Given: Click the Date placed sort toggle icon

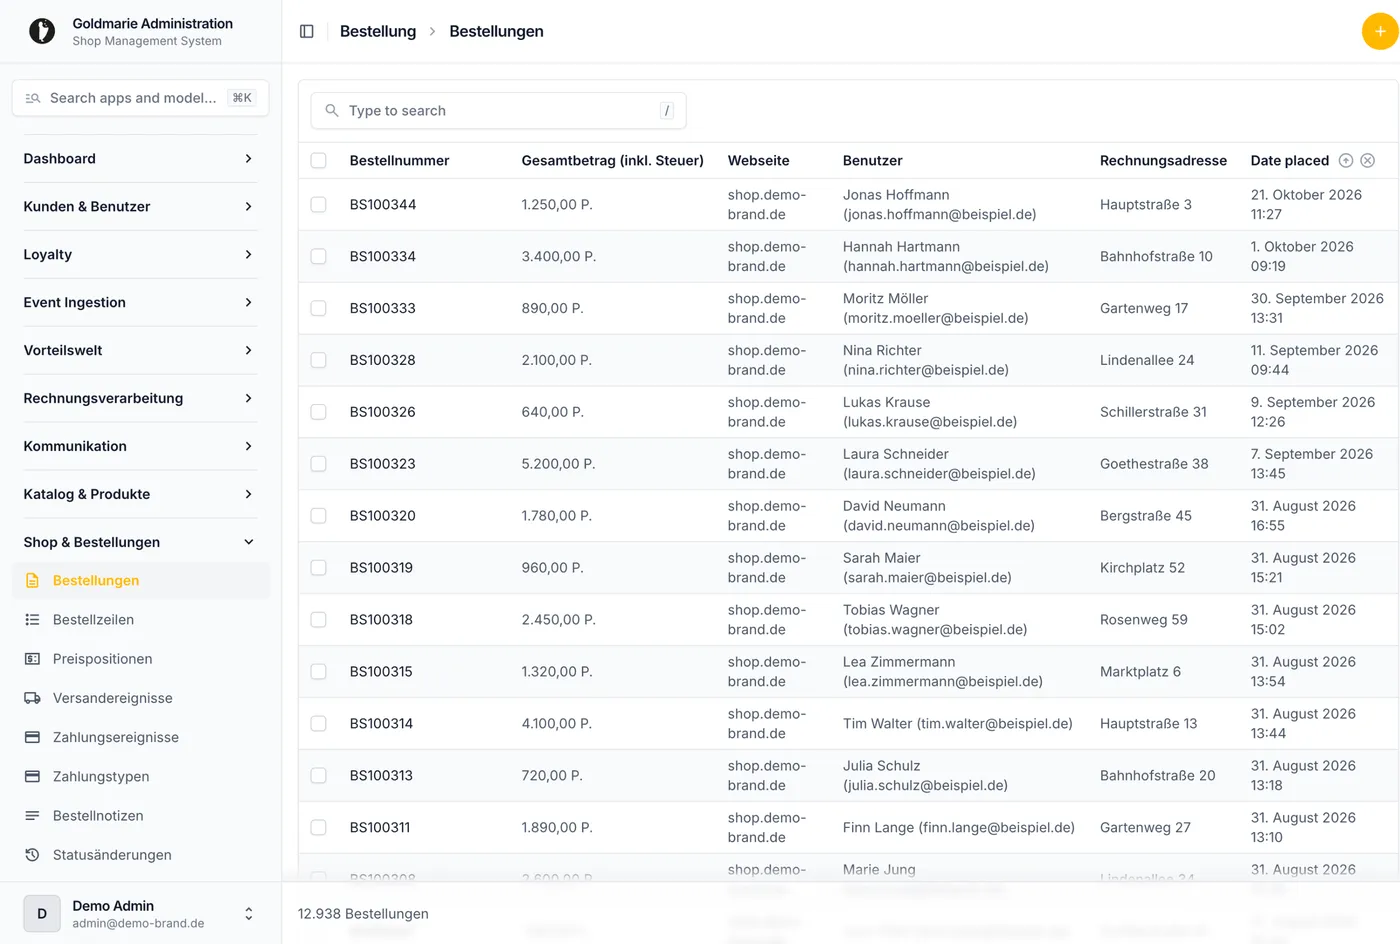Looking at the screenshot, I should coord(1346,160).
